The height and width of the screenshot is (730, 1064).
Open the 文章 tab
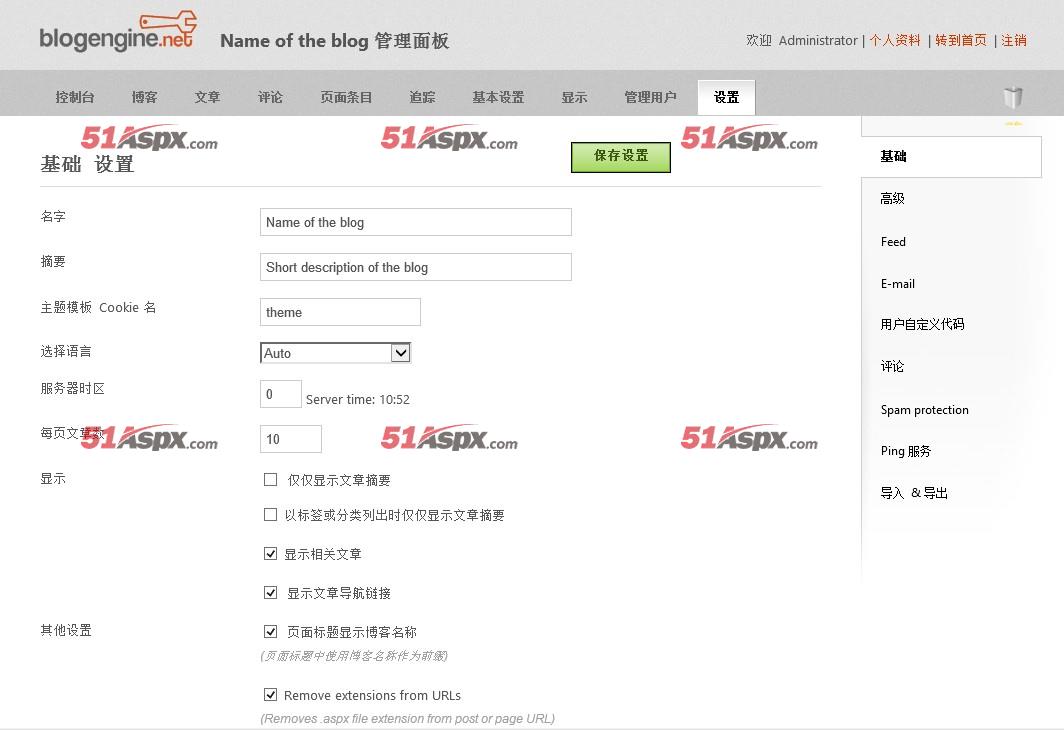point(207,97)
